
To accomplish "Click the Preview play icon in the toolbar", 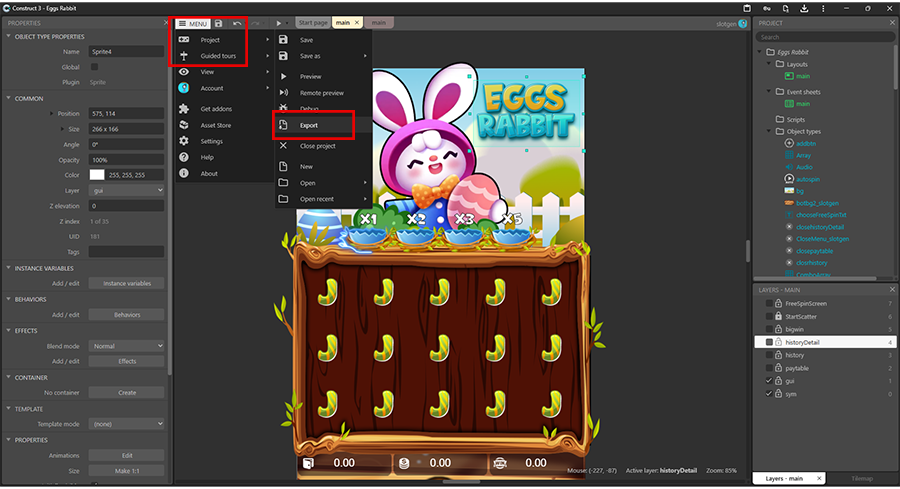I will pyautogui.click(x=279, y=23).
